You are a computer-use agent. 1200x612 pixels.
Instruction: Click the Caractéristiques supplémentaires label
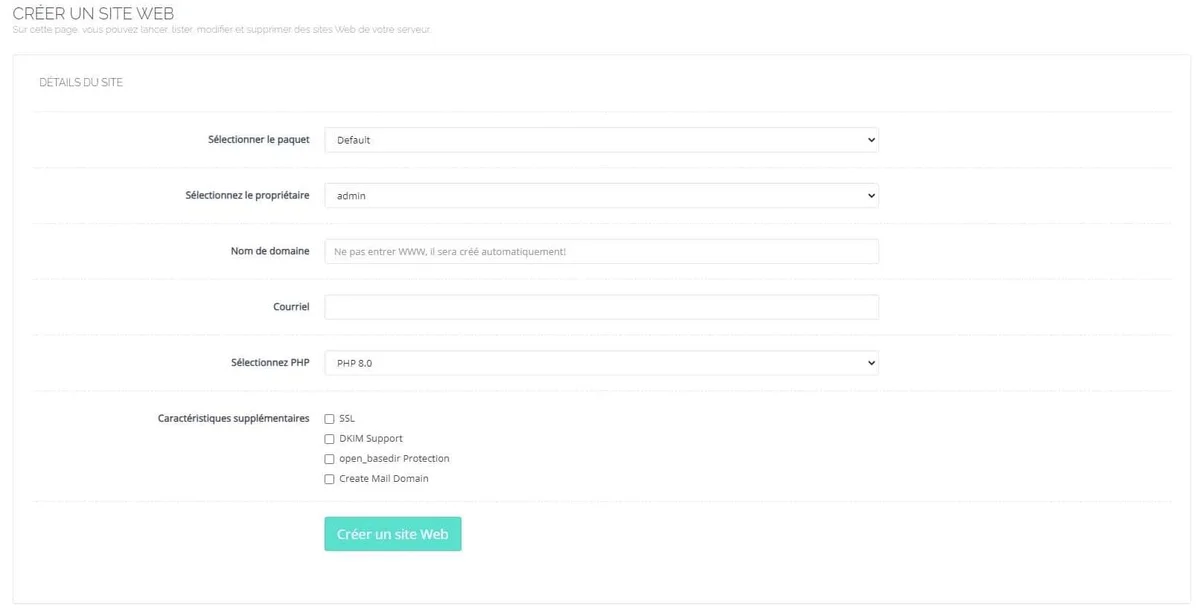[233, 418]
